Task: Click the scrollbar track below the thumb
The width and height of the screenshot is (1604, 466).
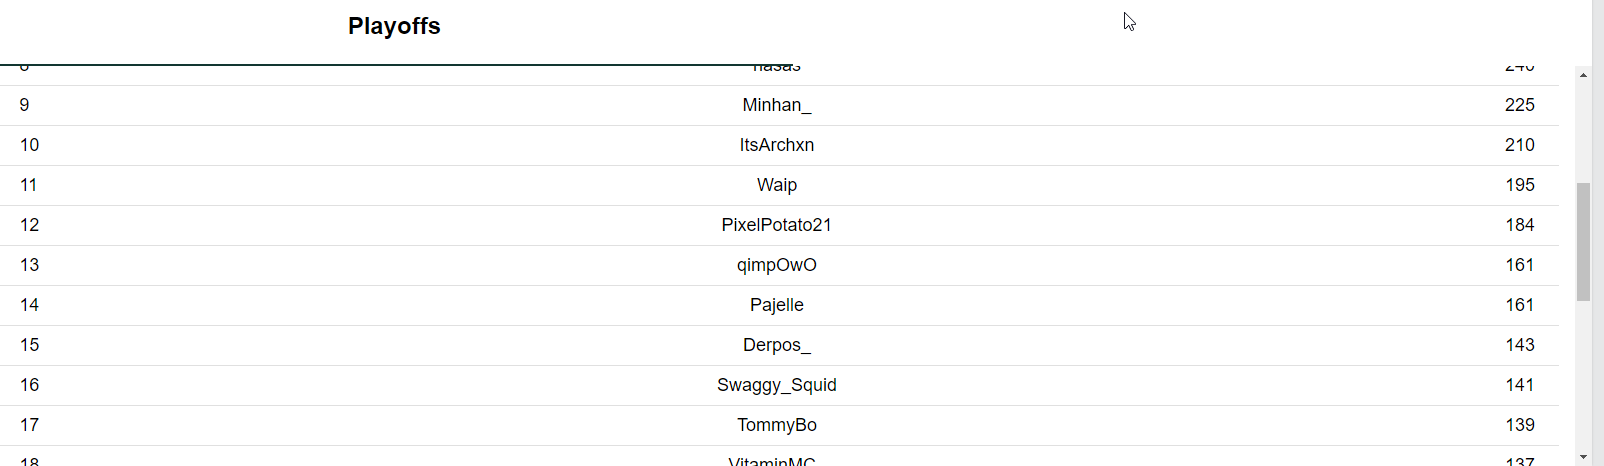Action: click(x=1583, y=375)
